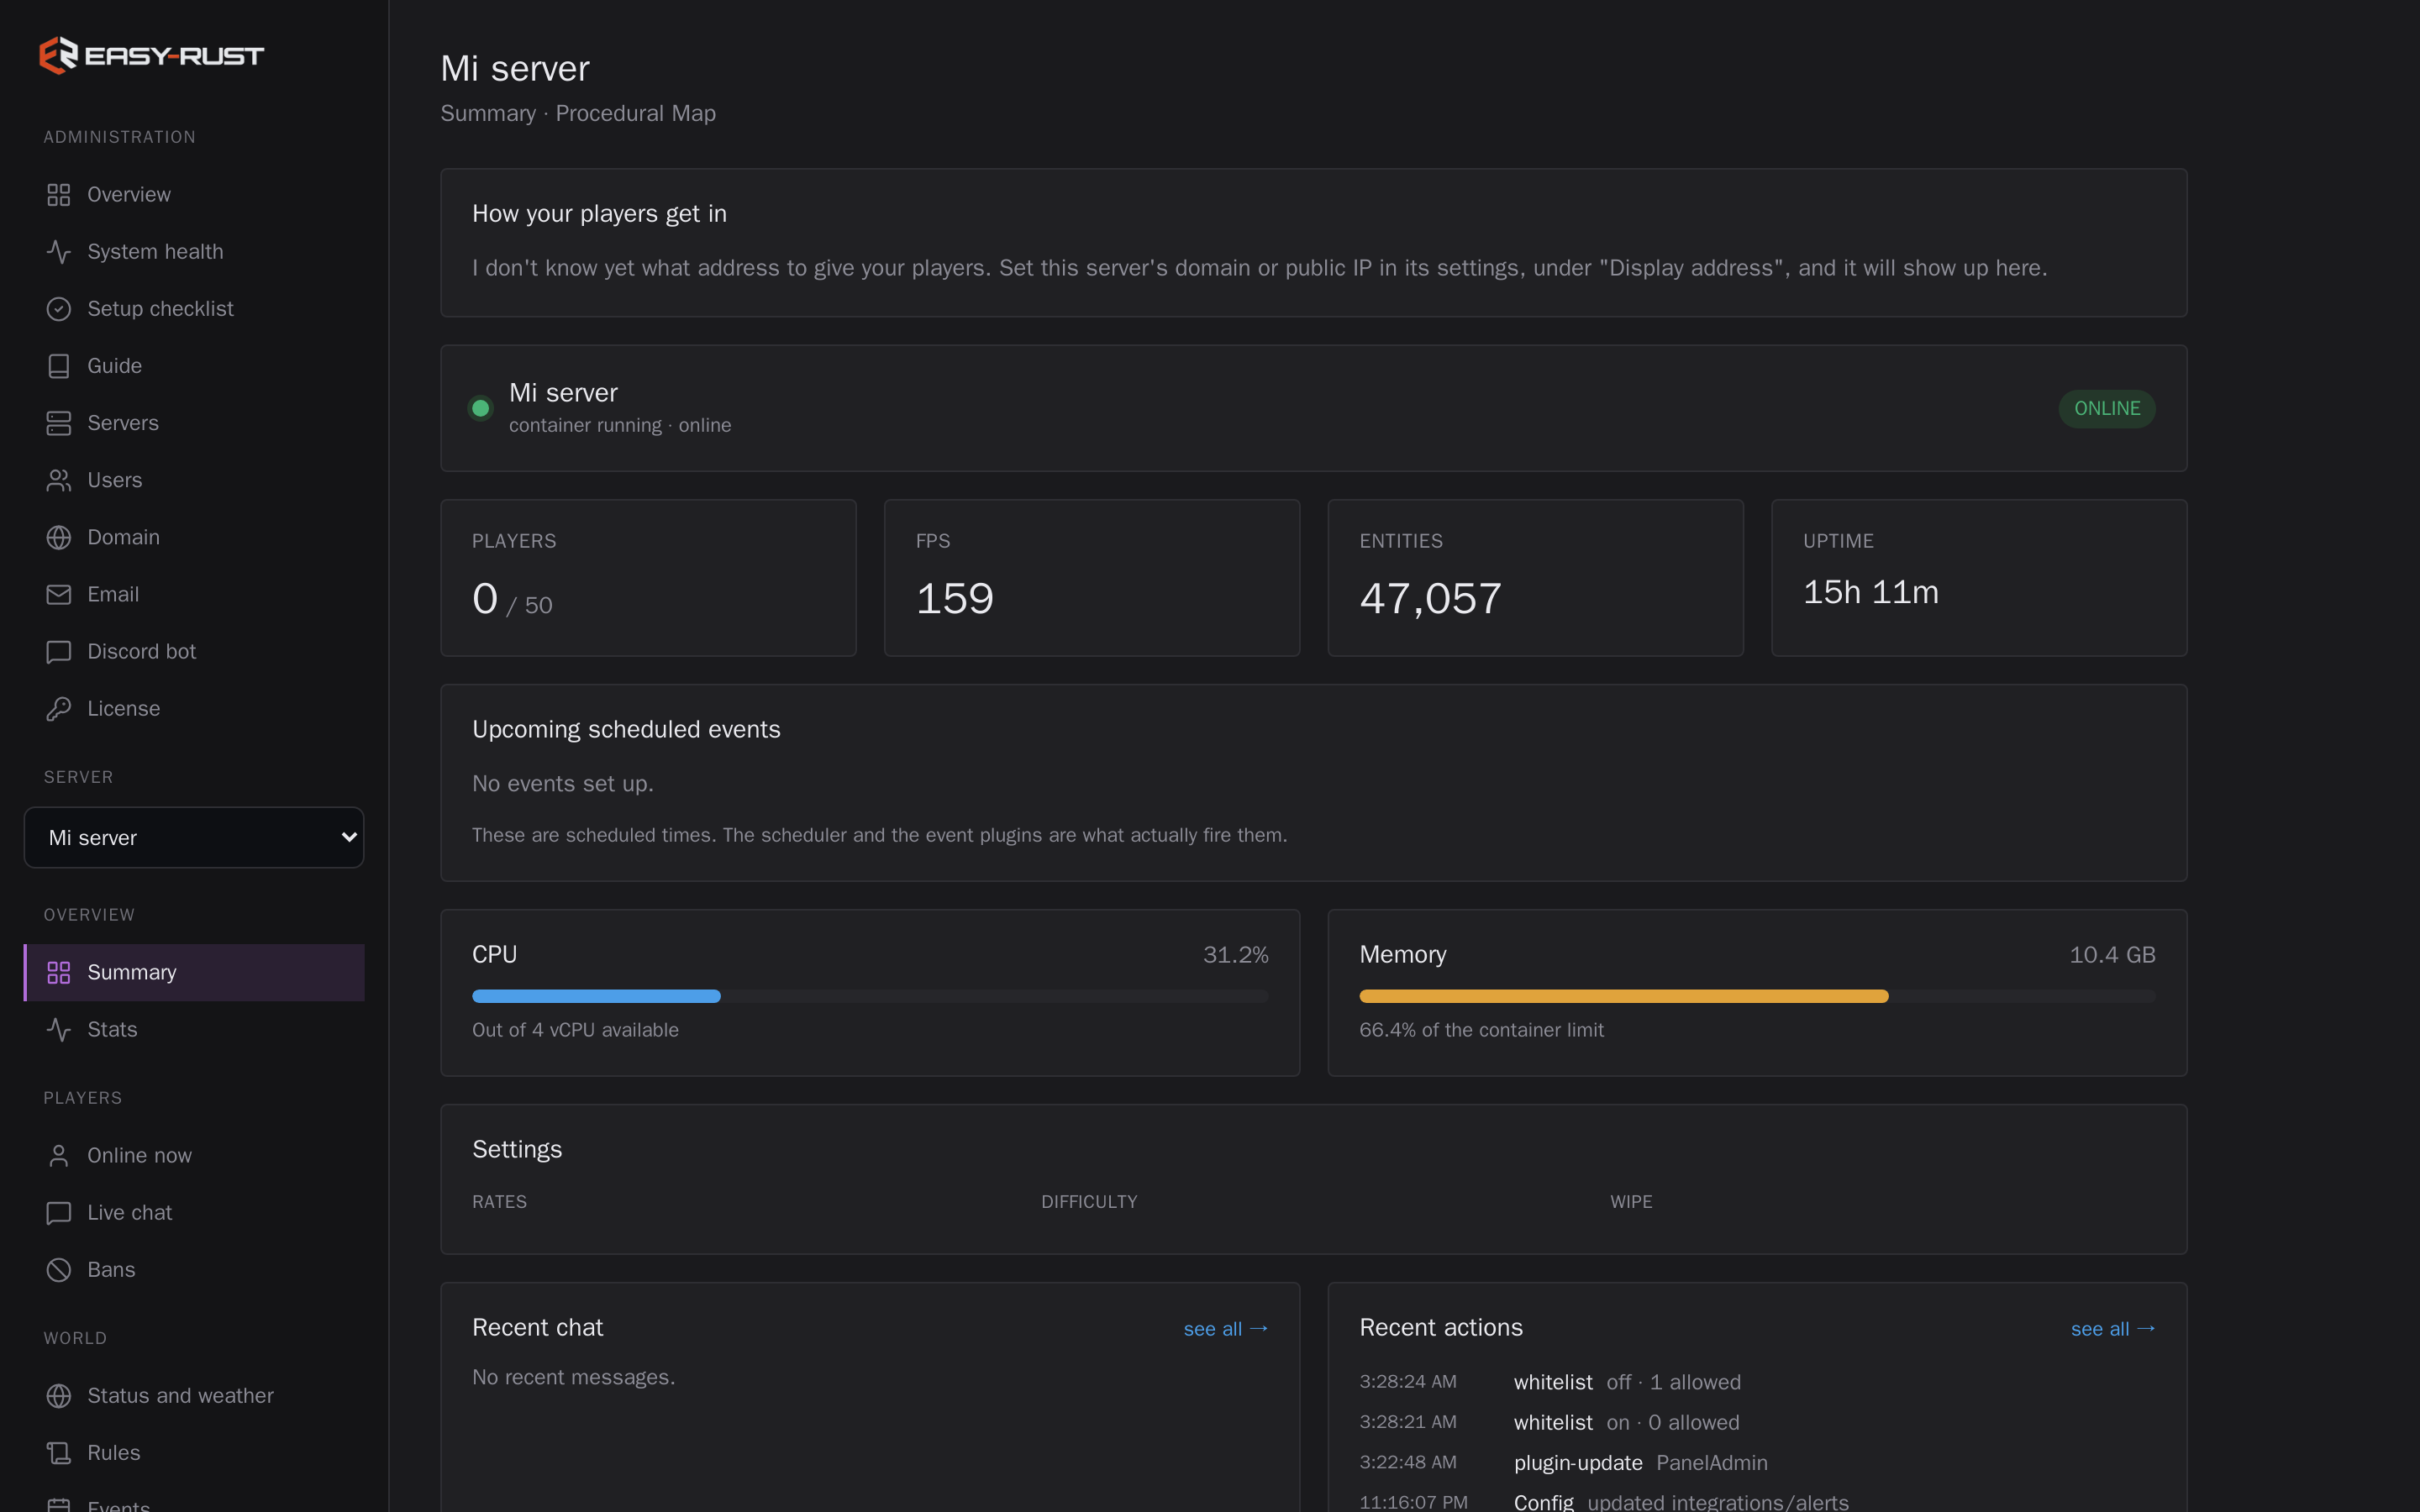Click the Easy-Rust logo
2420x1512 pixels.
point(151,55)
